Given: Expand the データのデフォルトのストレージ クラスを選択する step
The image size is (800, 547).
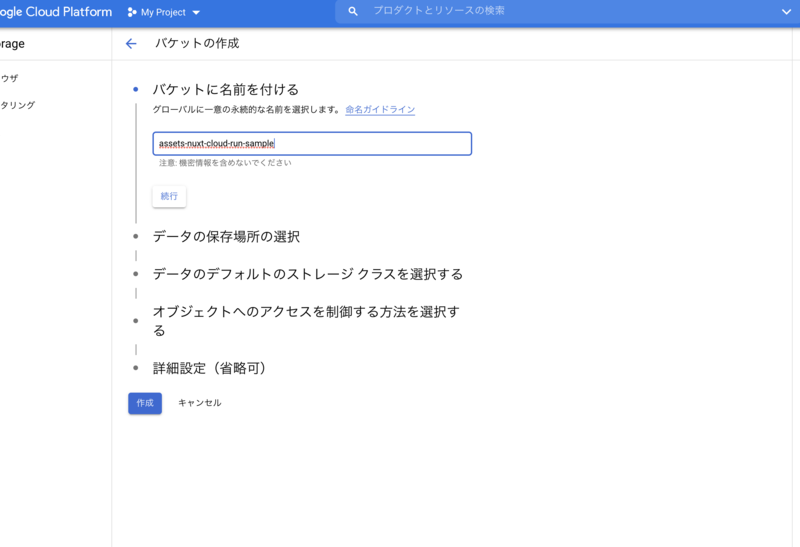Looking at the screenshot, I should click(x=308, y=274).
